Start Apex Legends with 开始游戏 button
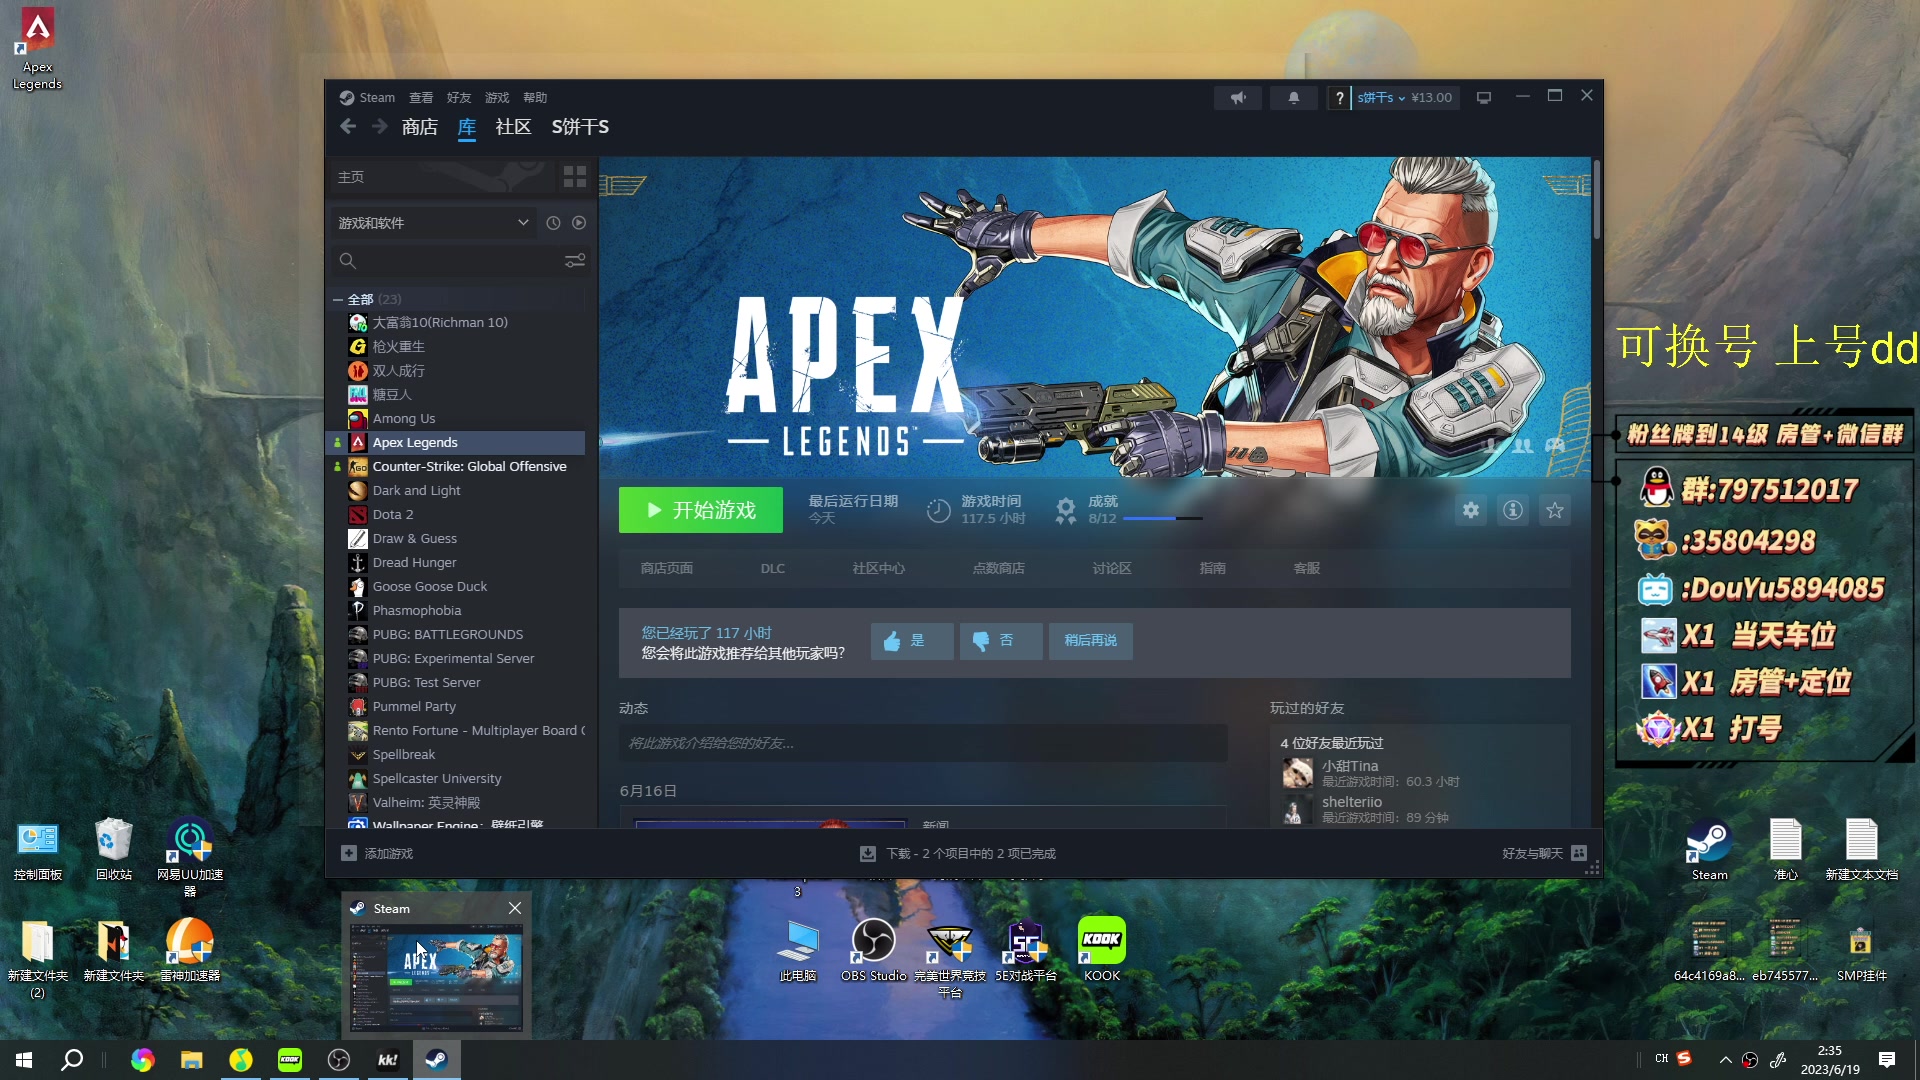The width and height of the screenshot is (1920, 1080). tap(701, 510)
